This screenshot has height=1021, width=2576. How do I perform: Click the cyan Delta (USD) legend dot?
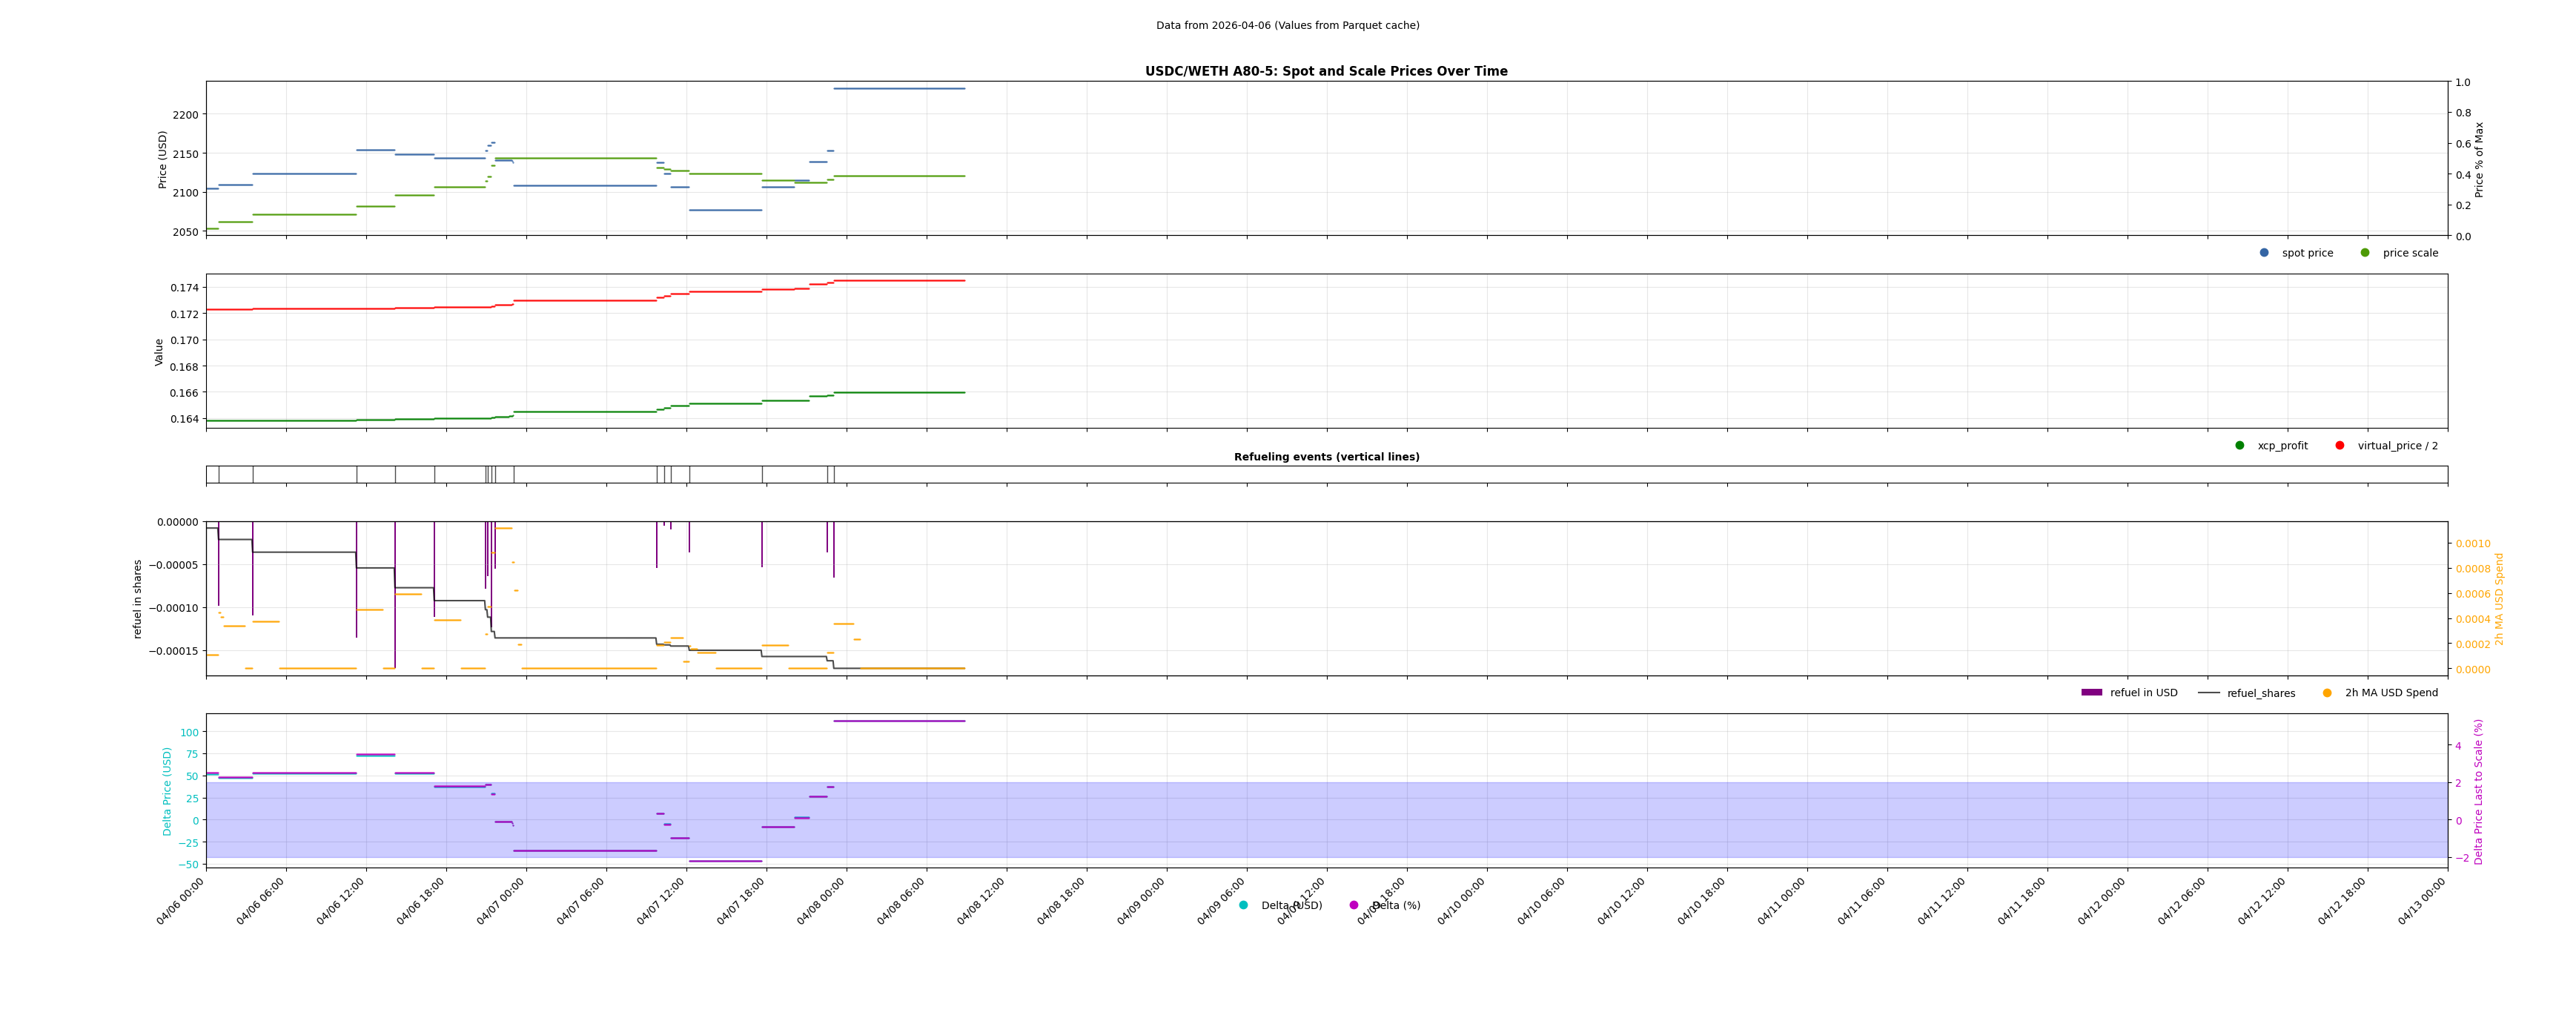[1243, 906]
